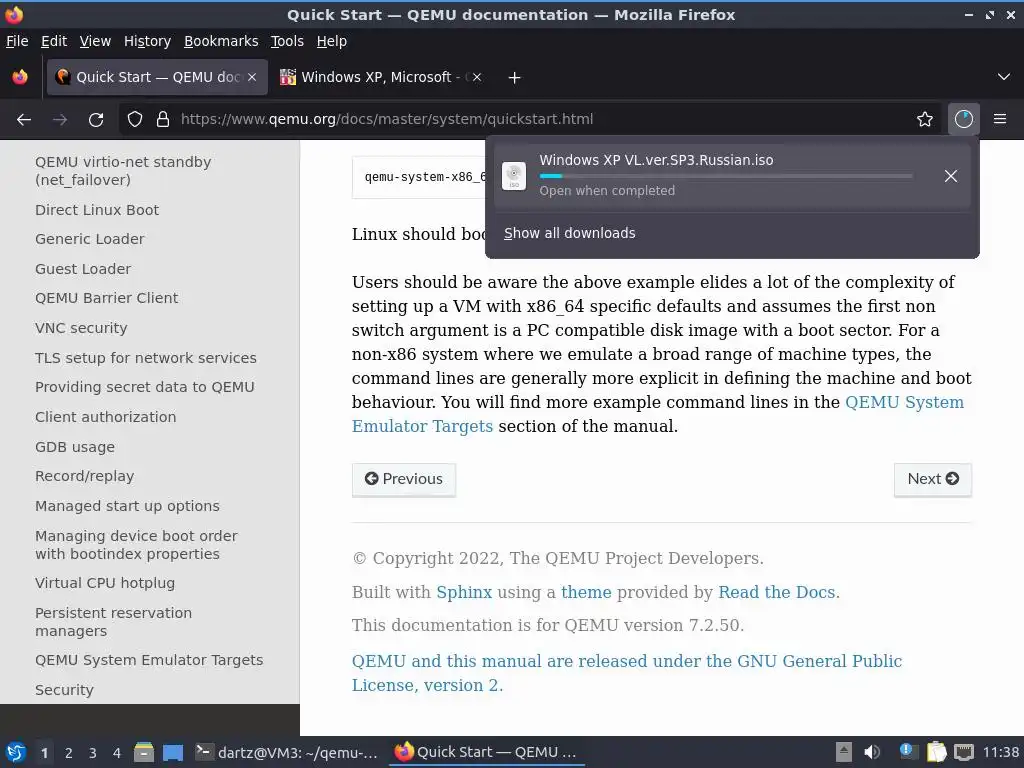Image resolution: width=1024 pixels, height=768 pixels.
Task: Switch to Quick Start QEMU tab
Action: (x=157, y=78)
